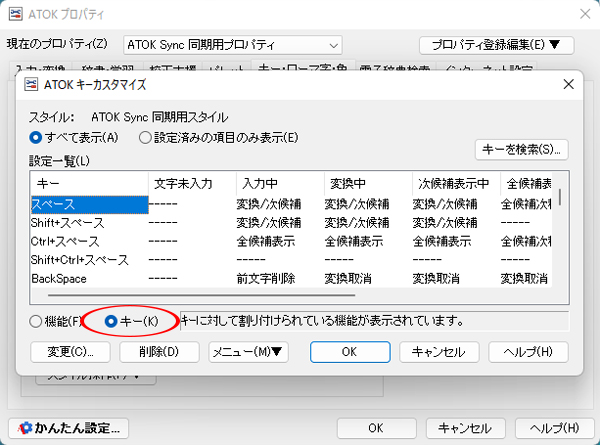Click 変換取消 in 変換中 column of BackSpace
Viewport: 600px width, 445px height.
click(x=348, y=279)
